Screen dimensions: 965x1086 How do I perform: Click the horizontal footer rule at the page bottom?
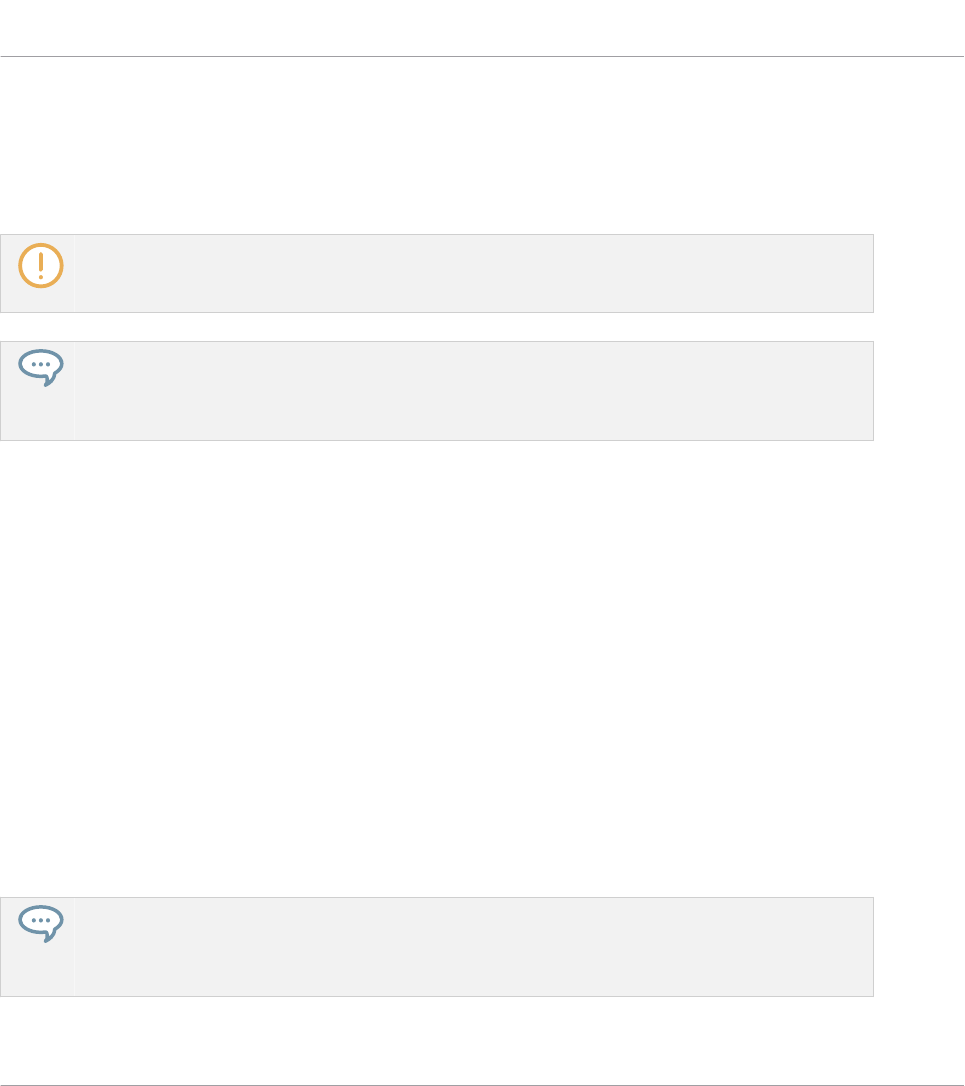[482, 1085]
